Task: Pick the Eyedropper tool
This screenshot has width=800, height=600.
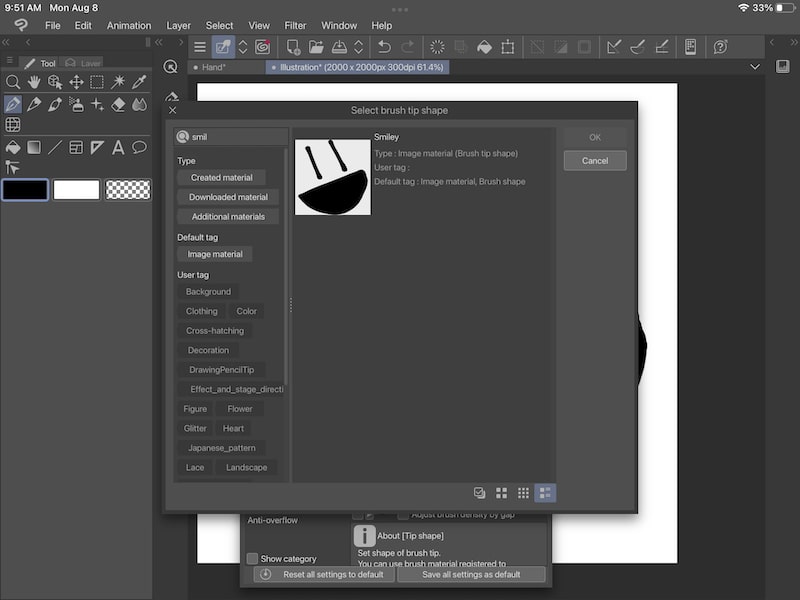Action: pos(140,82)
